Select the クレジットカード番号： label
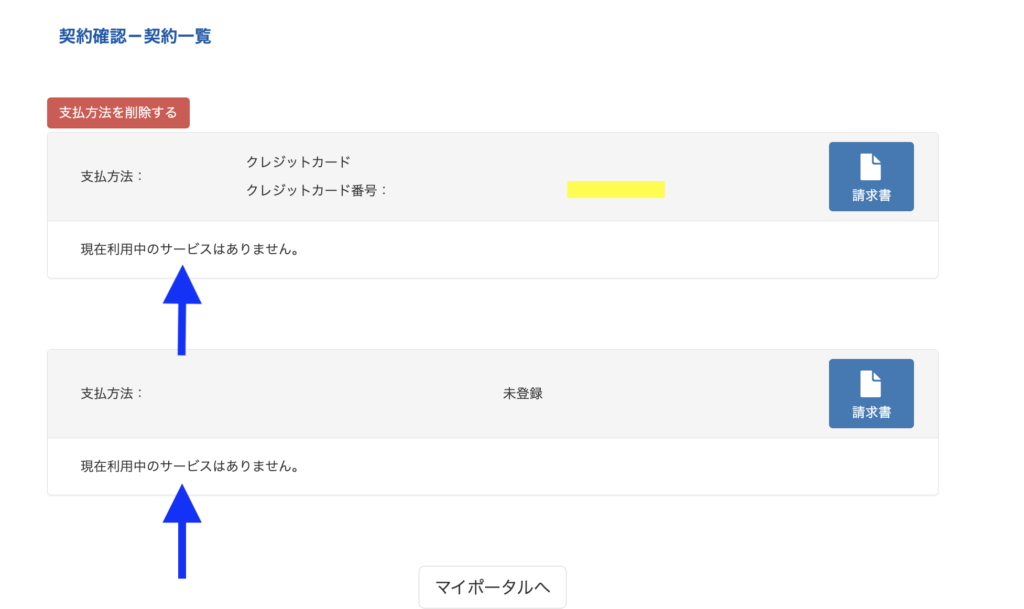1024x609 pixels. tap(317, 191)
